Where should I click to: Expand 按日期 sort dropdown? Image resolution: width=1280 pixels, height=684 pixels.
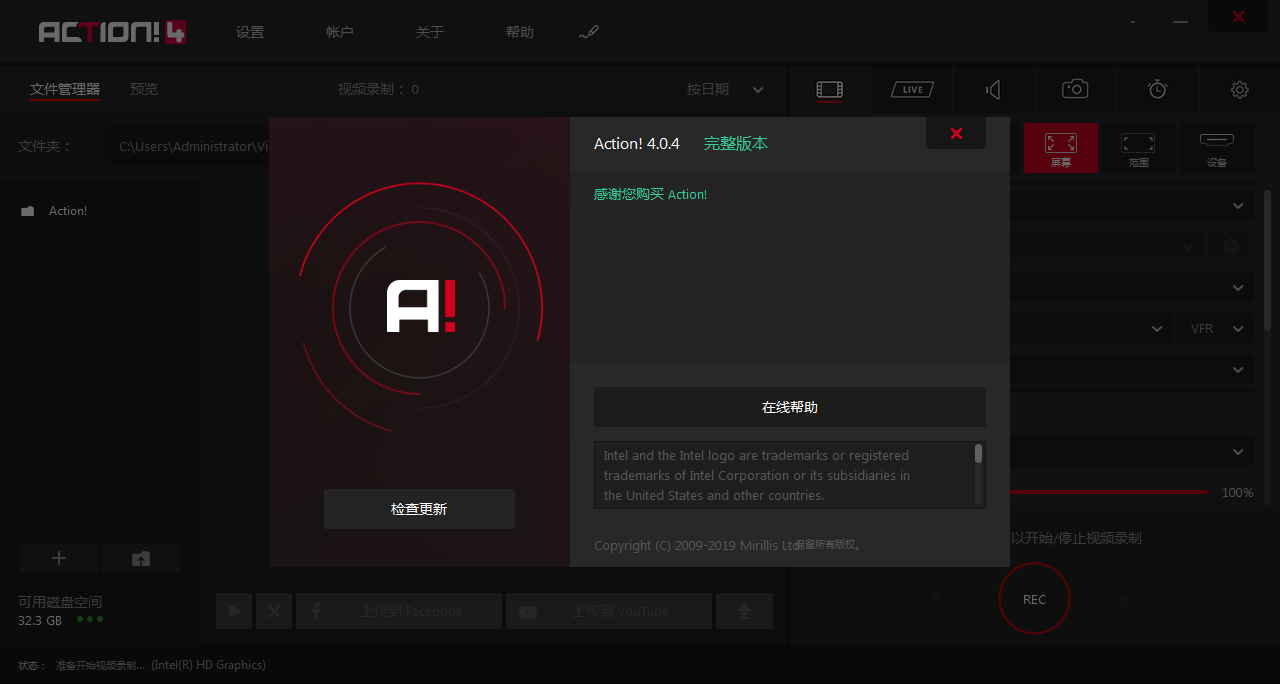[725, 89]
